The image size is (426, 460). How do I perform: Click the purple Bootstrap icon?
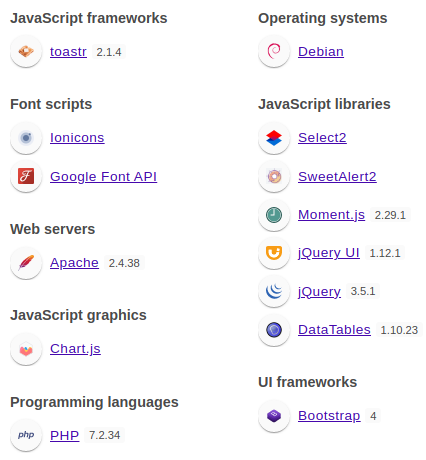(x=274, y=416)
